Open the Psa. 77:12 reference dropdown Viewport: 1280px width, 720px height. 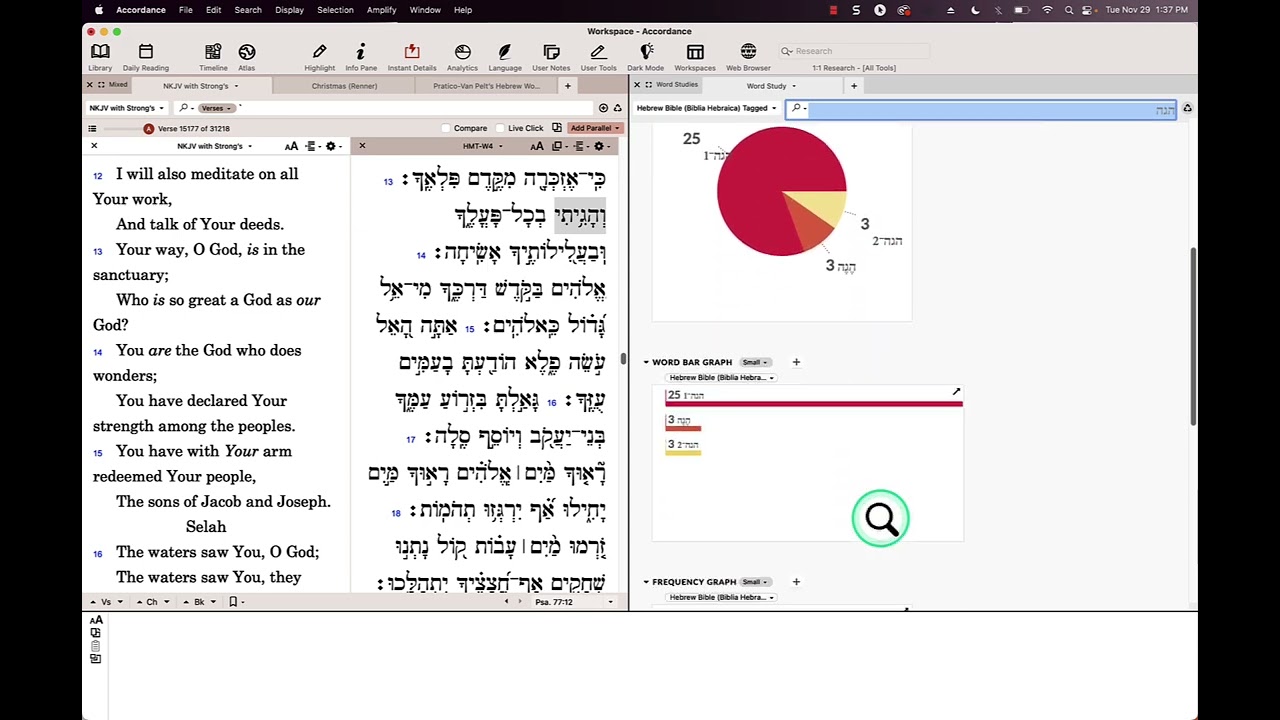[x=574, y=602]
